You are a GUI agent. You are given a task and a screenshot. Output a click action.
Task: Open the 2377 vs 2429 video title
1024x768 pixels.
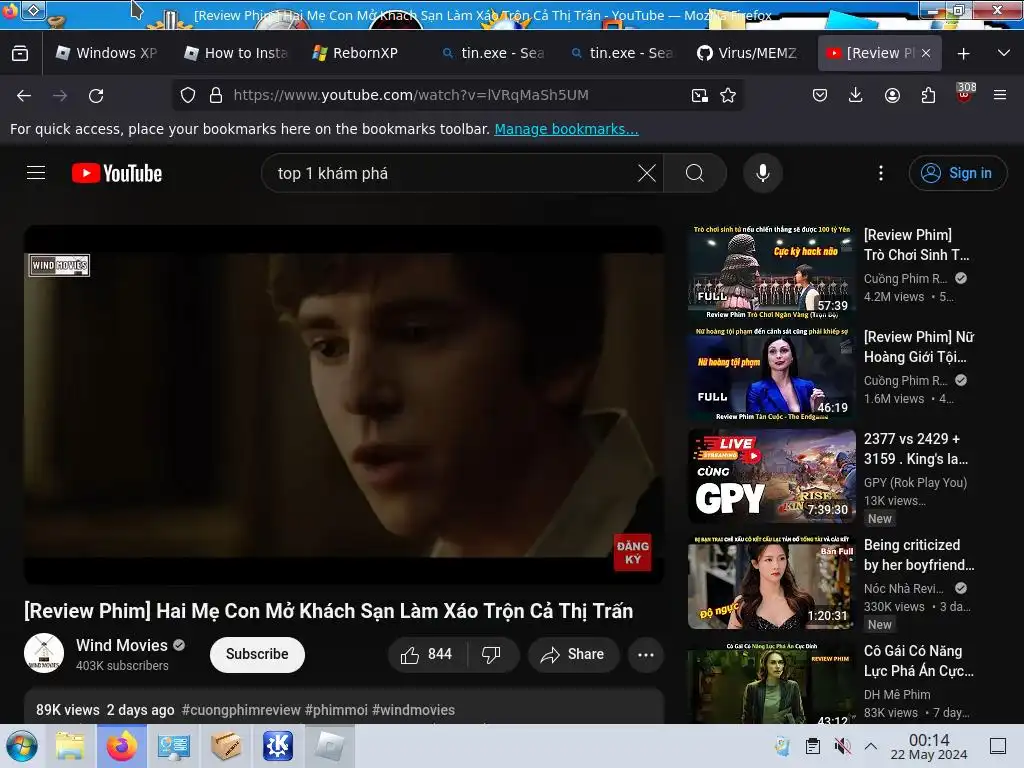(x=916, y=449)
